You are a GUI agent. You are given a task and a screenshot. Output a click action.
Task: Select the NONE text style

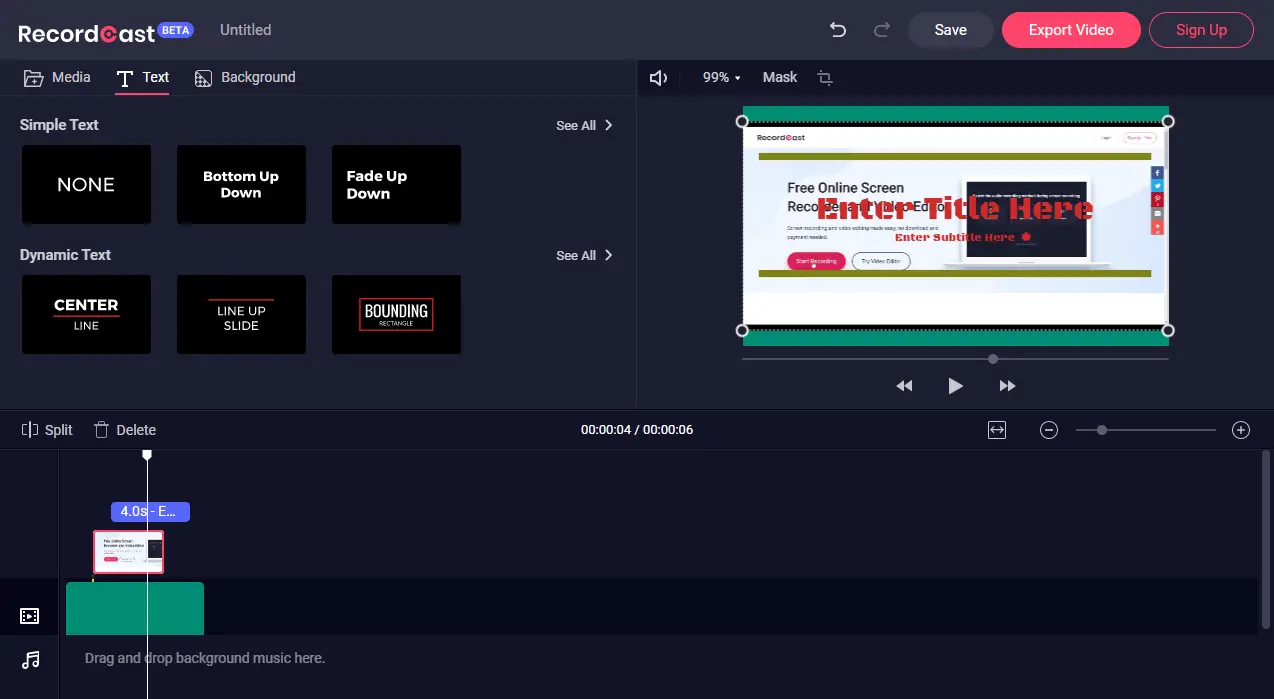(86, 184)
